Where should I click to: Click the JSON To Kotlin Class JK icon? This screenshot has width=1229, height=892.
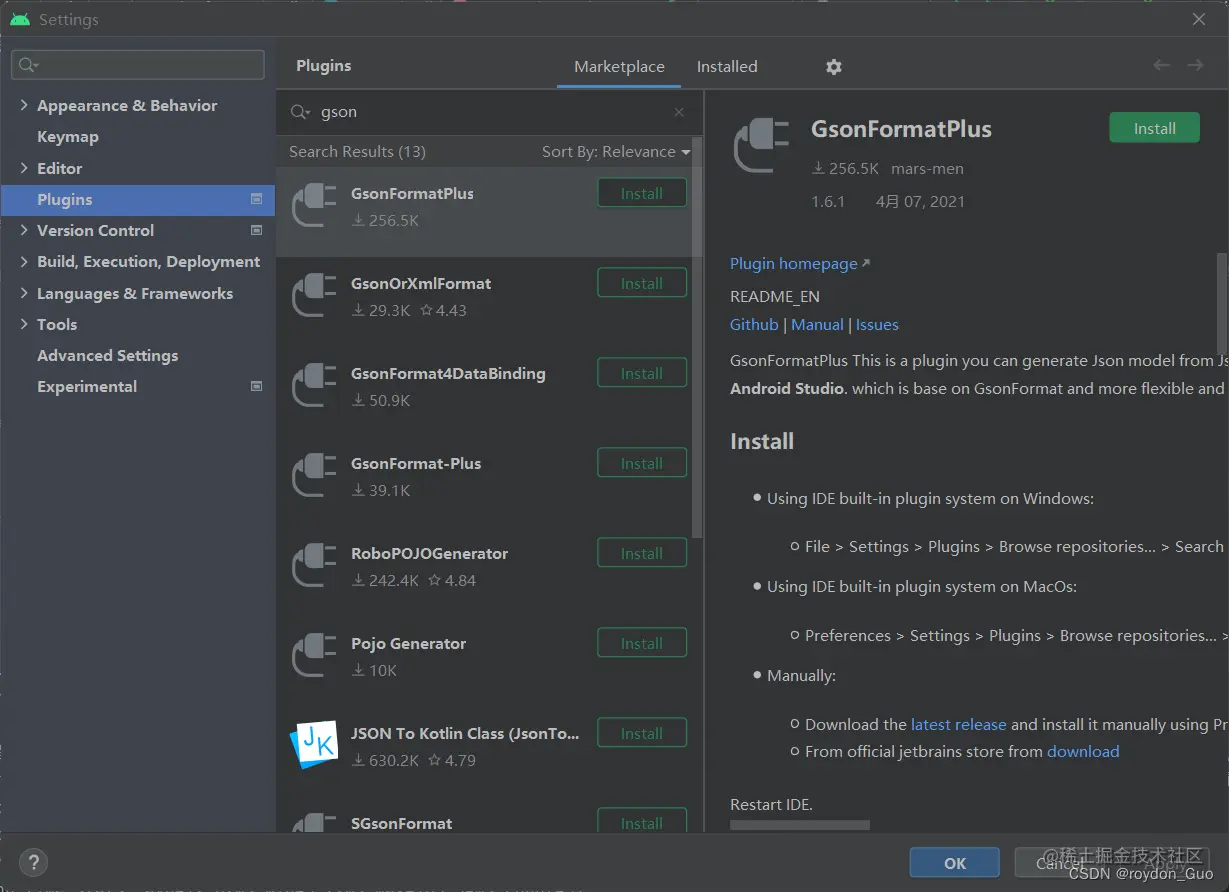314,746
